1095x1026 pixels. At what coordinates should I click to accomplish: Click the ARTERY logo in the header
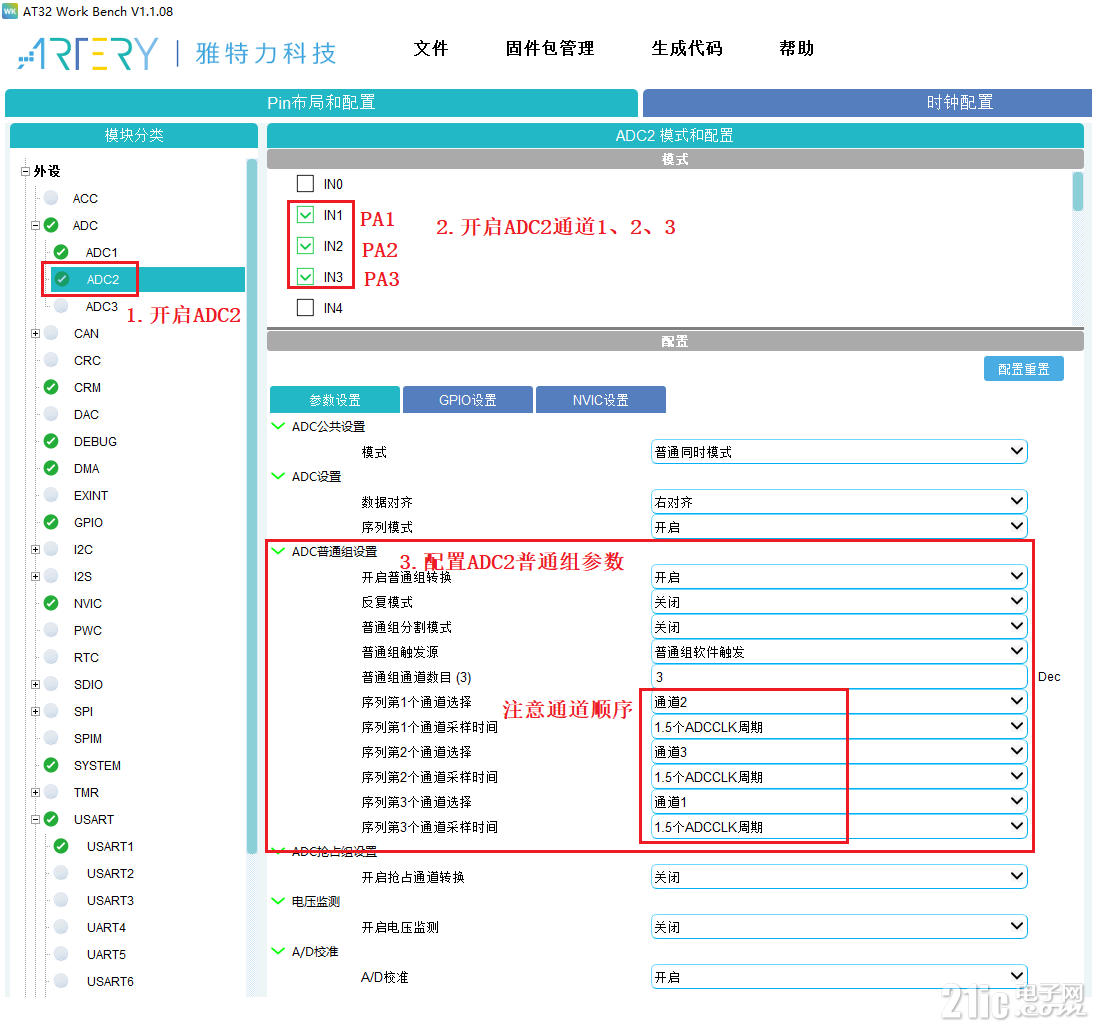(89, 53)
